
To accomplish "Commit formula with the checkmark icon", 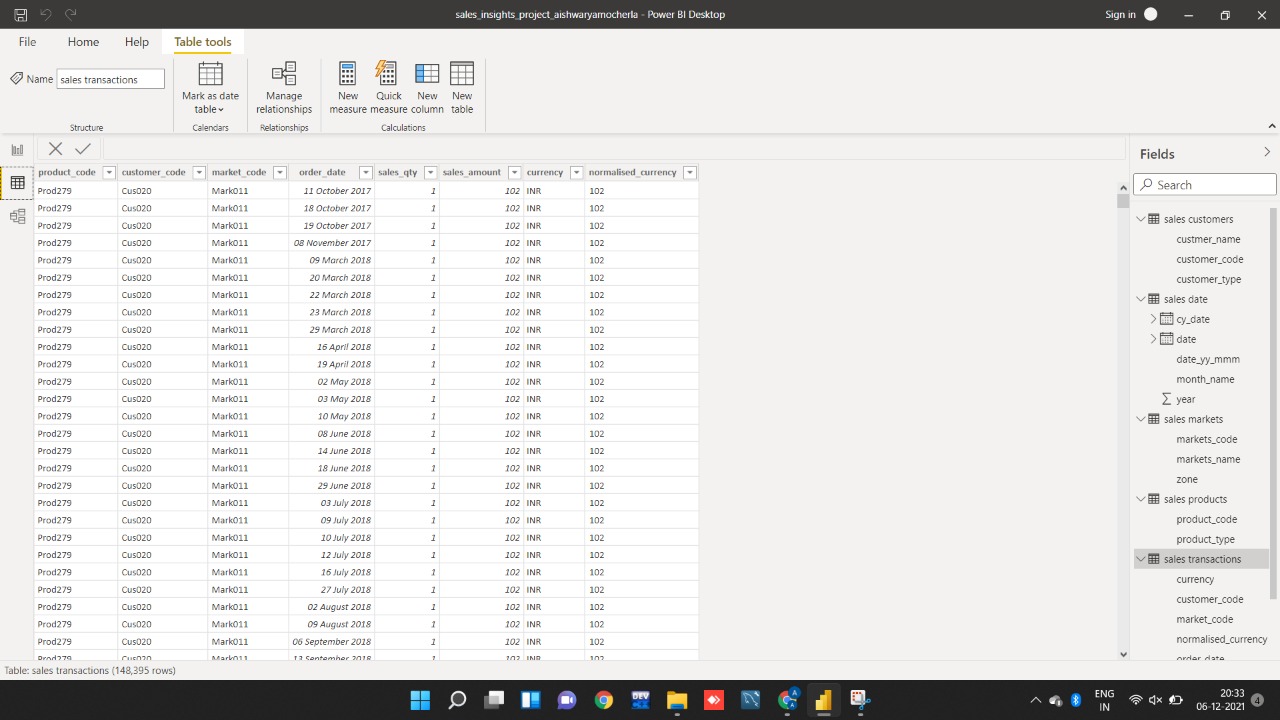I will click(x=83, y=149).
